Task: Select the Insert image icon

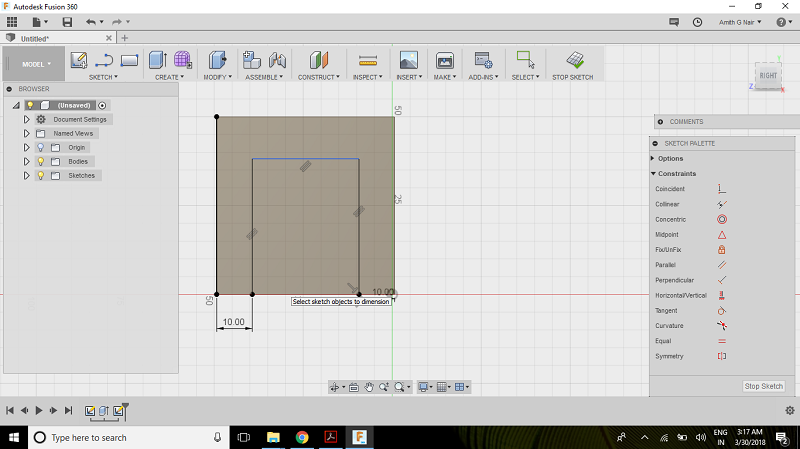Action: 409,60
